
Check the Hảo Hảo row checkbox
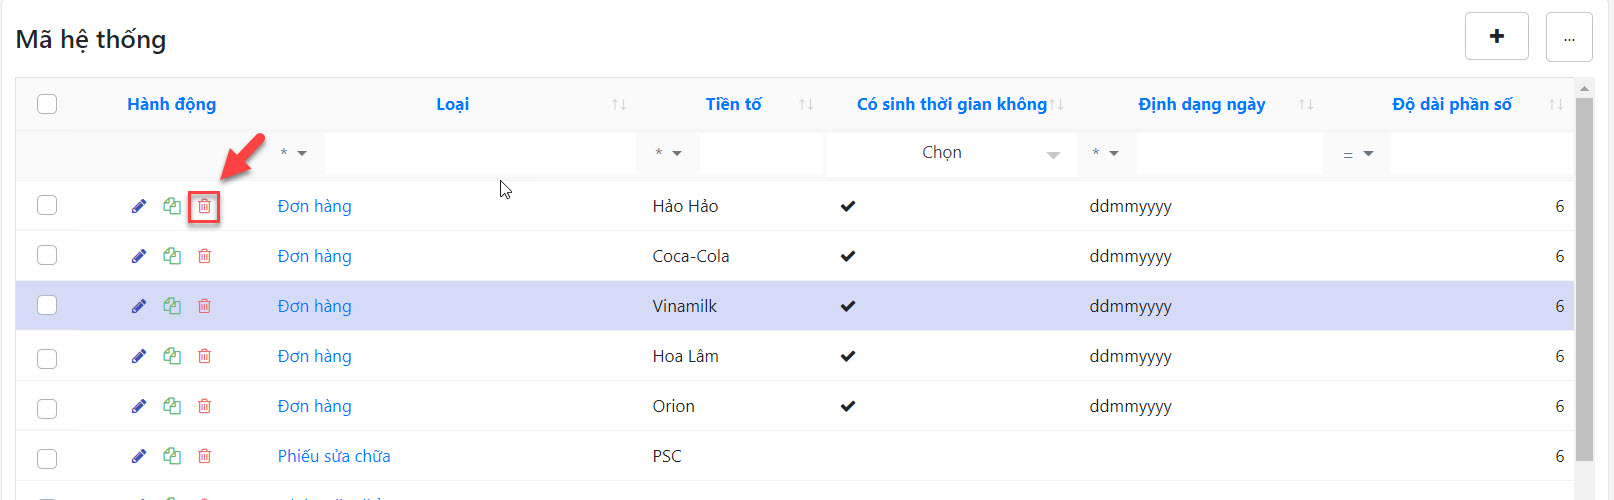(x=47, y=205)
